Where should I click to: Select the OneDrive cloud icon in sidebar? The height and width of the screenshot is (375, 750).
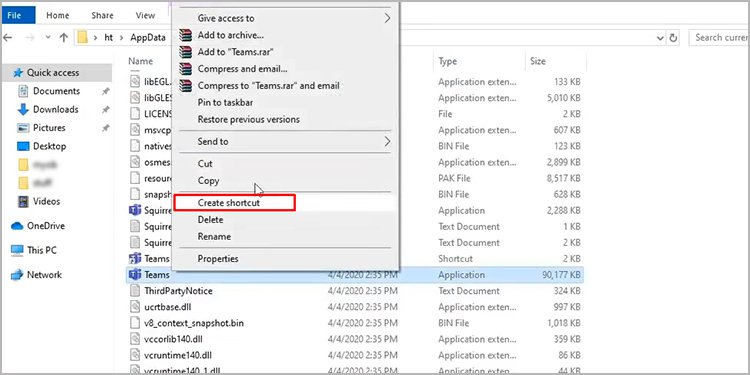(17, 226)
